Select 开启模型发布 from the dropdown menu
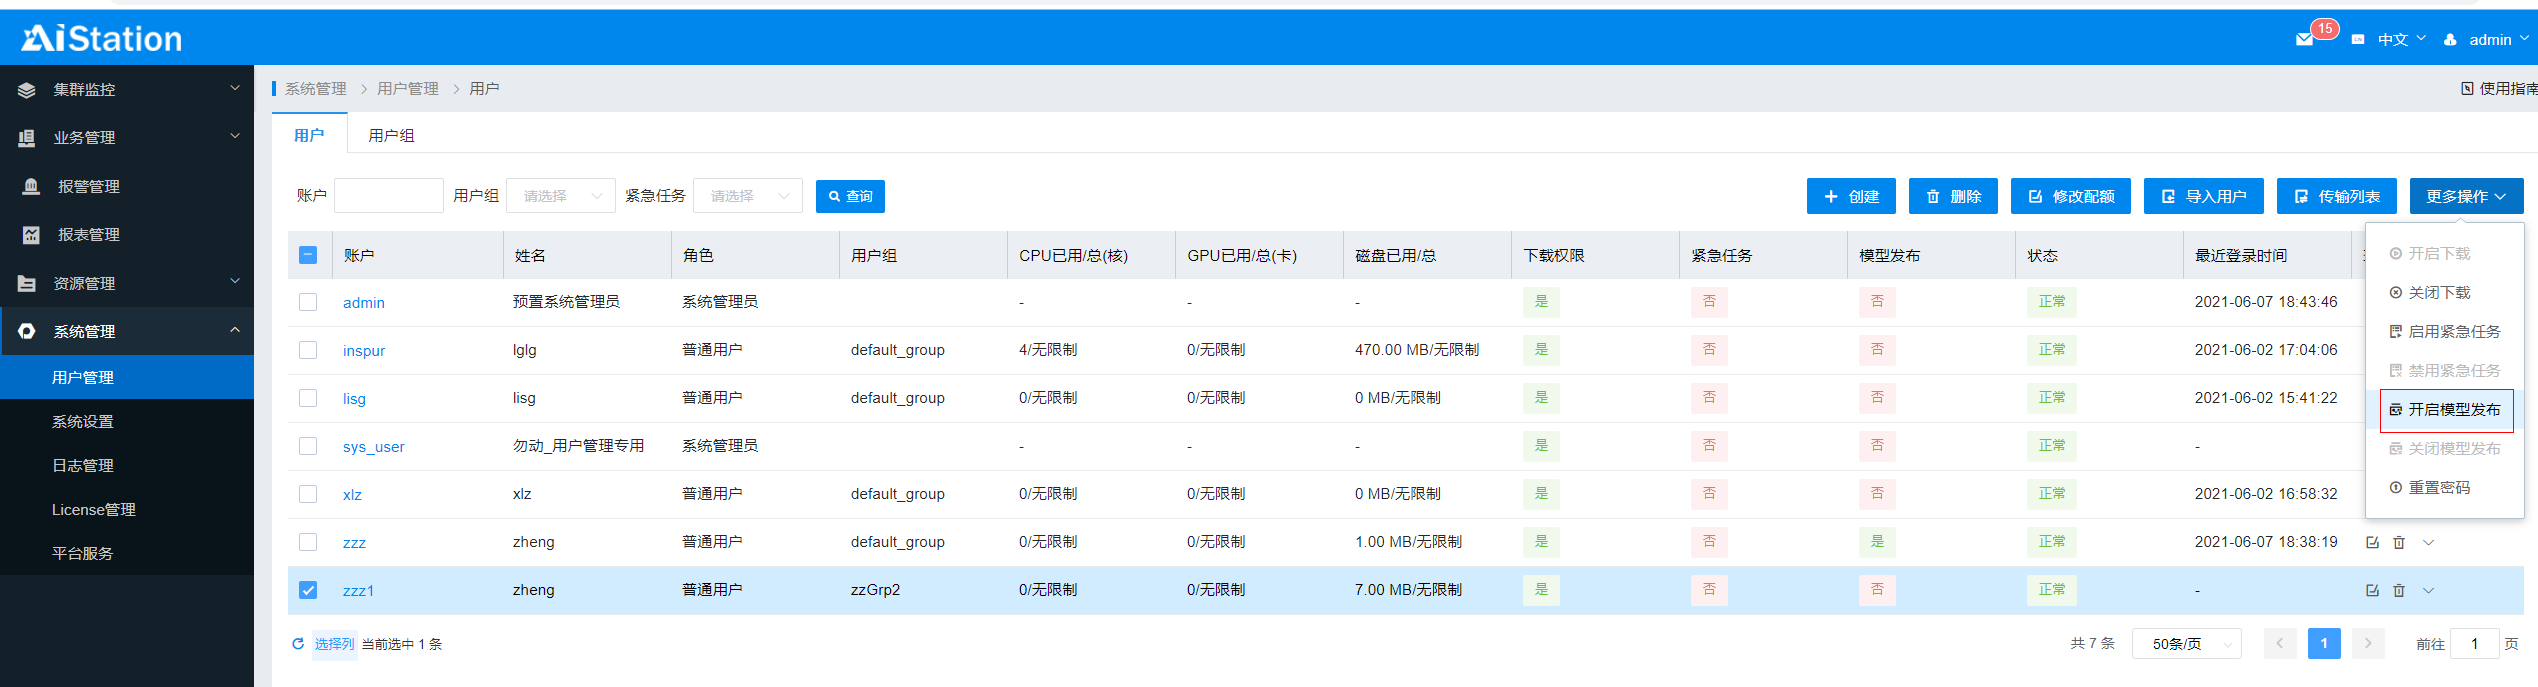 pyautogui.click(x=2446, y=410)
